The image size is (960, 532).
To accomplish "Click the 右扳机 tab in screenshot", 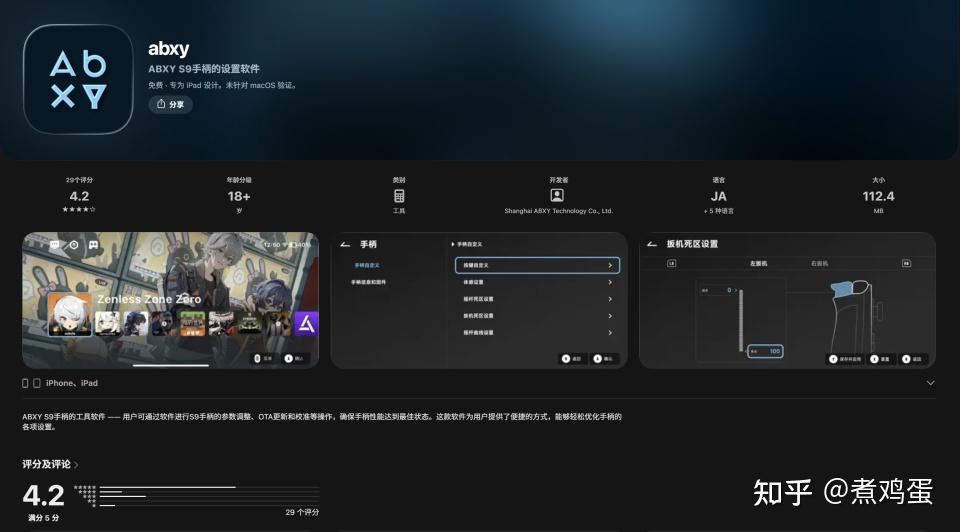I will point(819,263).
